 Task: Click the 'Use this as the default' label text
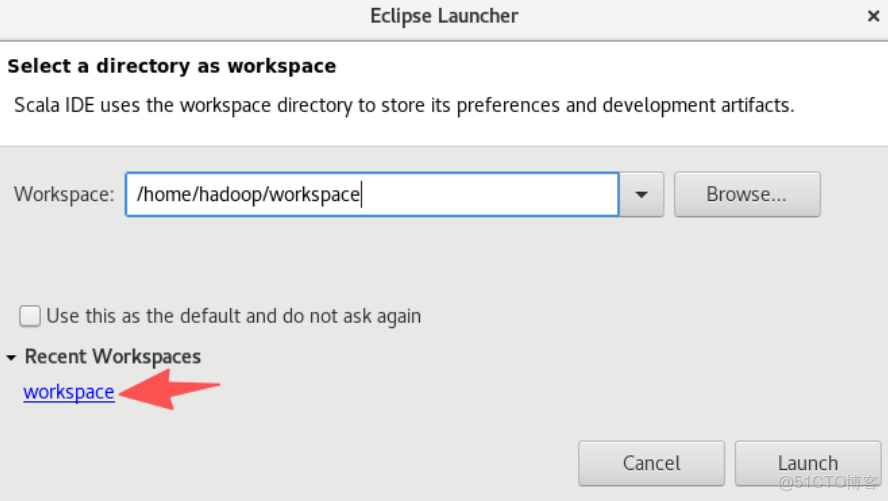click(233, 316)
